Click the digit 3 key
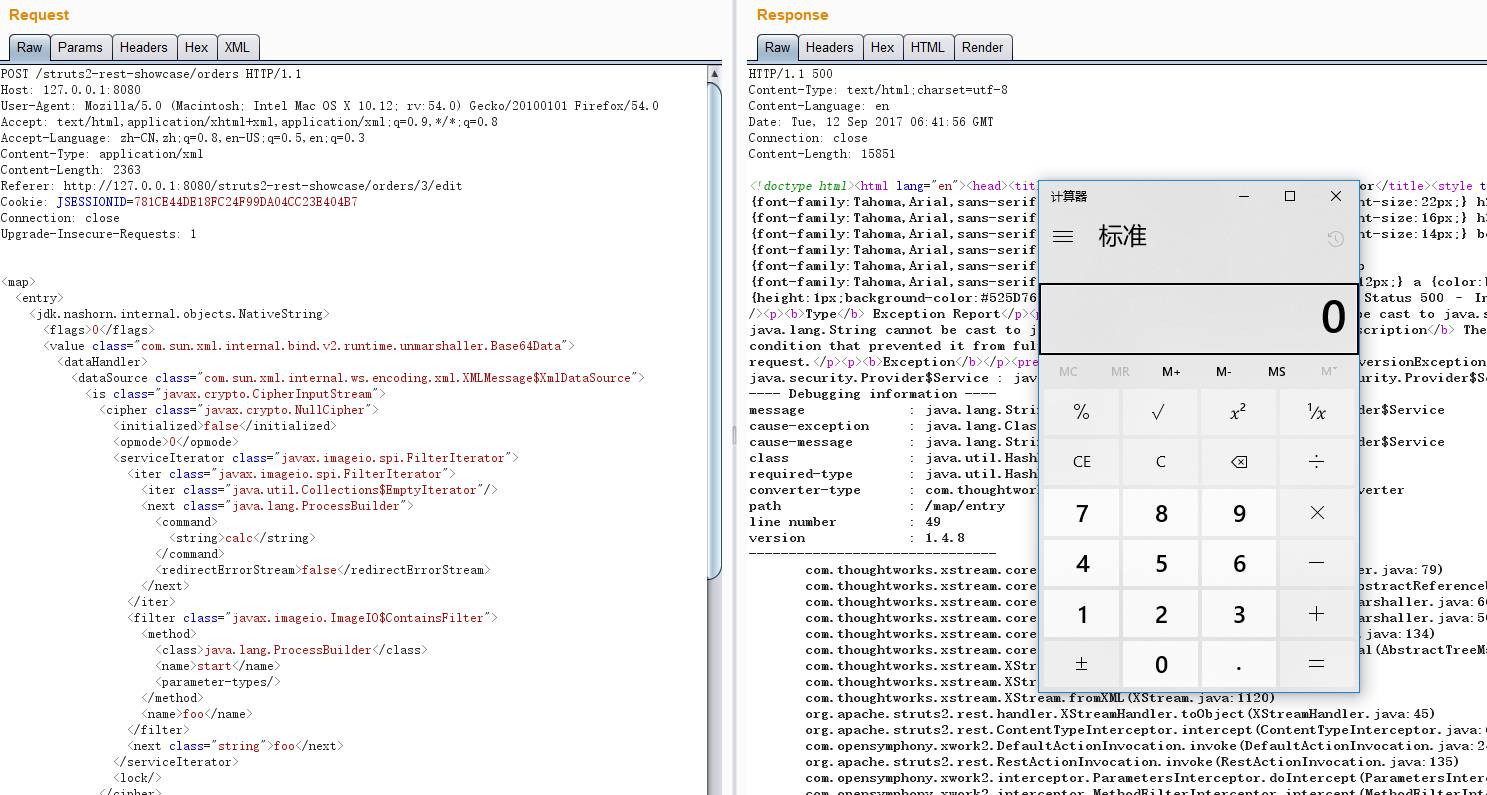This screenshot has width=1487, height=795. pos(1238,614)
